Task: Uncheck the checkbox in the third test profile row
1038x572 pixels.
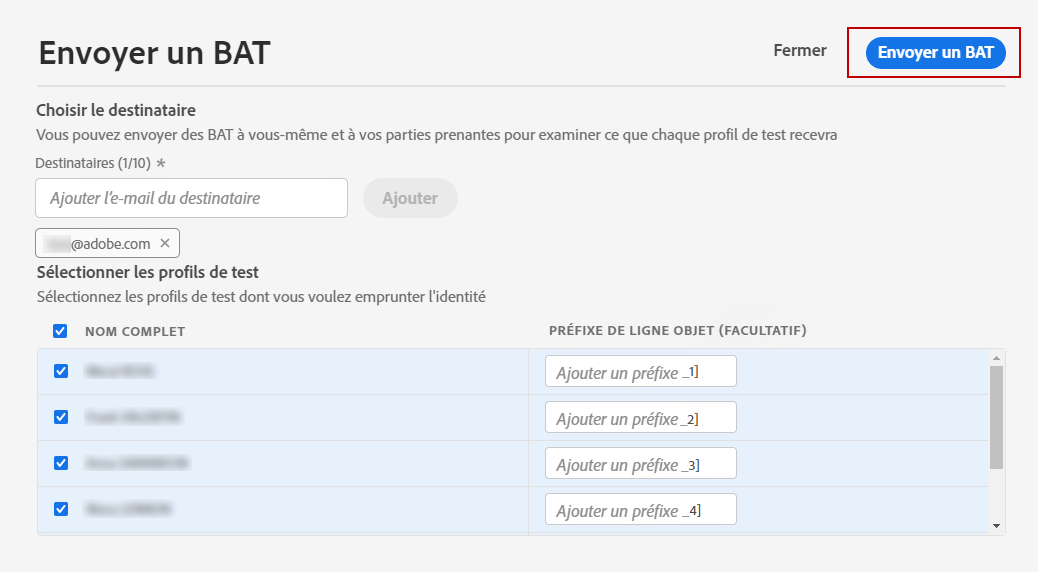Action: (x=60, y=463)
